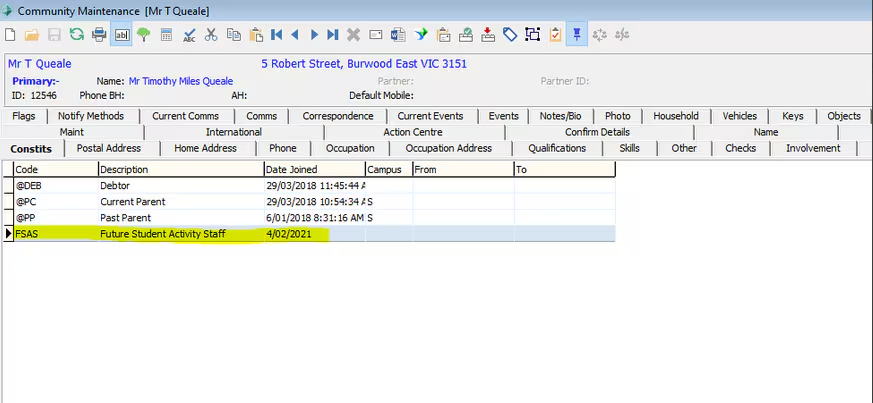This screenshot has height=403, width=873.
Task: Select the @DEB code cell
Action: pyautogui.click(x=56, y=185)
